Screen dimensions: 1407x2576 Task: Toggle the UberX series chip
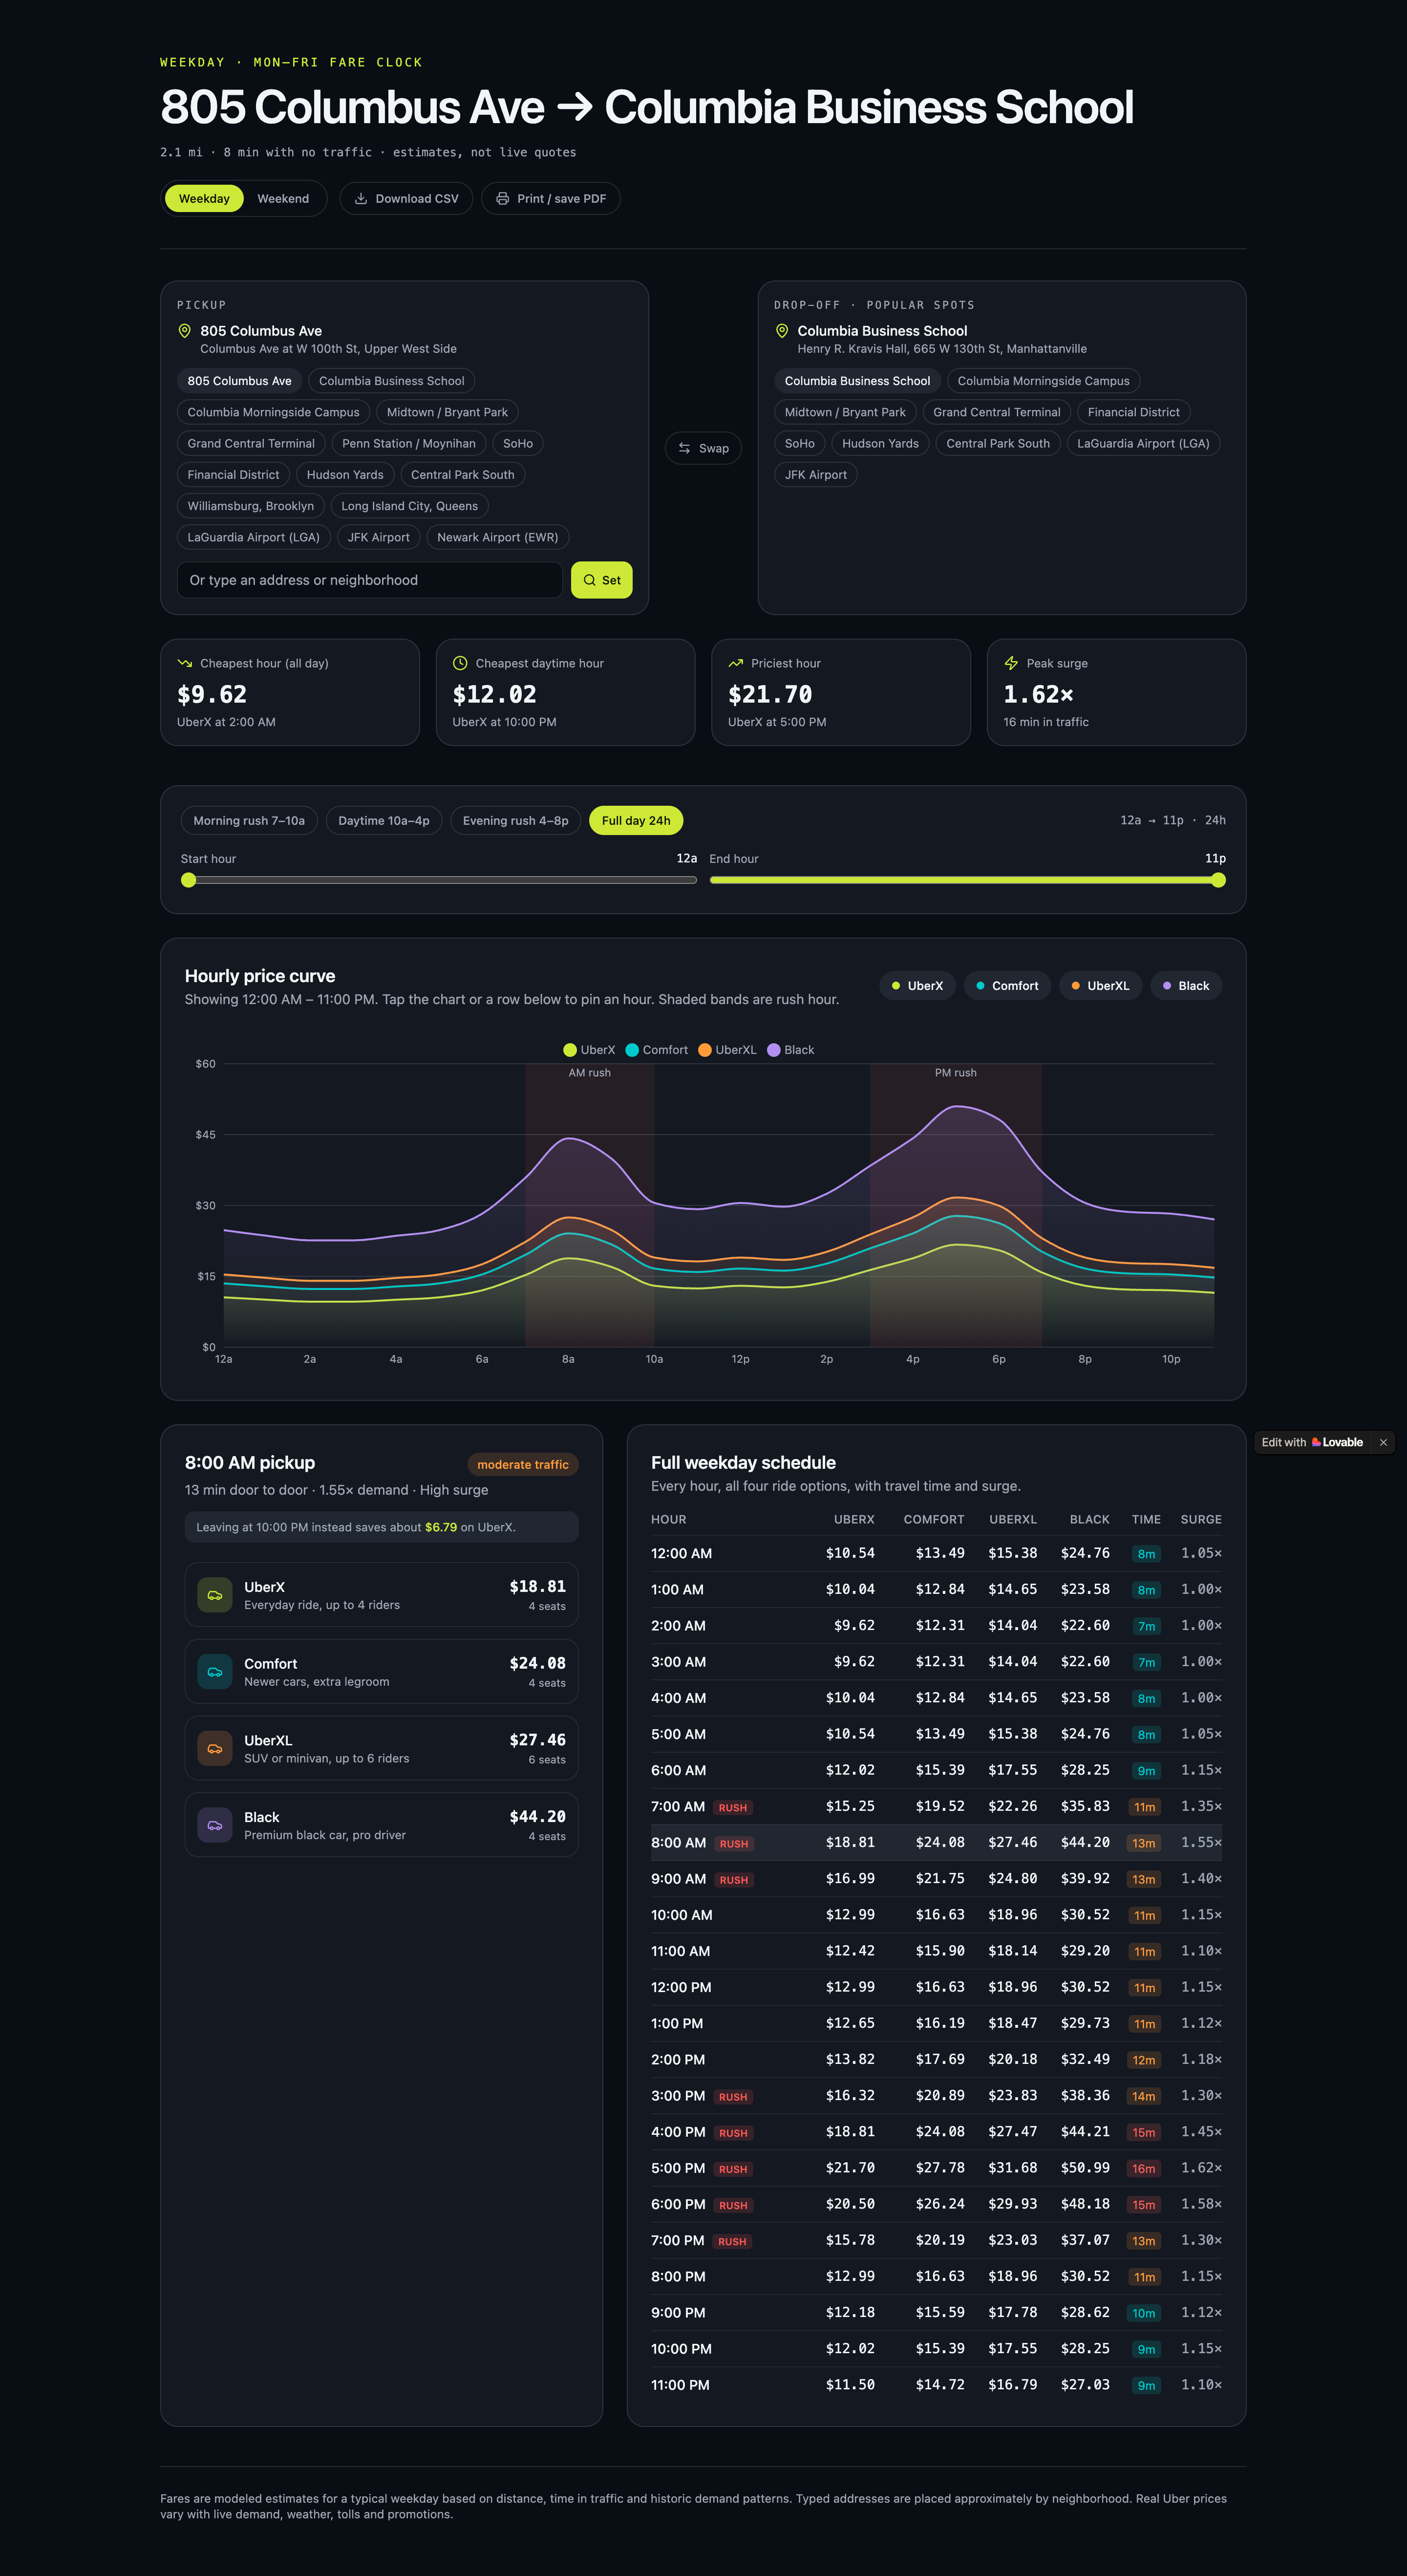pyautogui.click(x=918, y=986)
